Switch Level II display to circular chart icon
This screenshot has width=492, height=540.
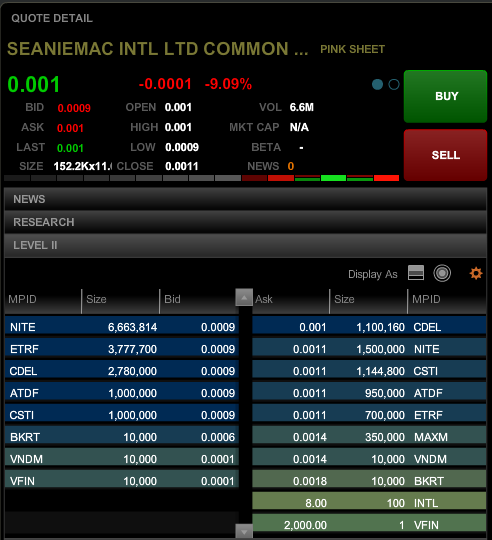442,273
